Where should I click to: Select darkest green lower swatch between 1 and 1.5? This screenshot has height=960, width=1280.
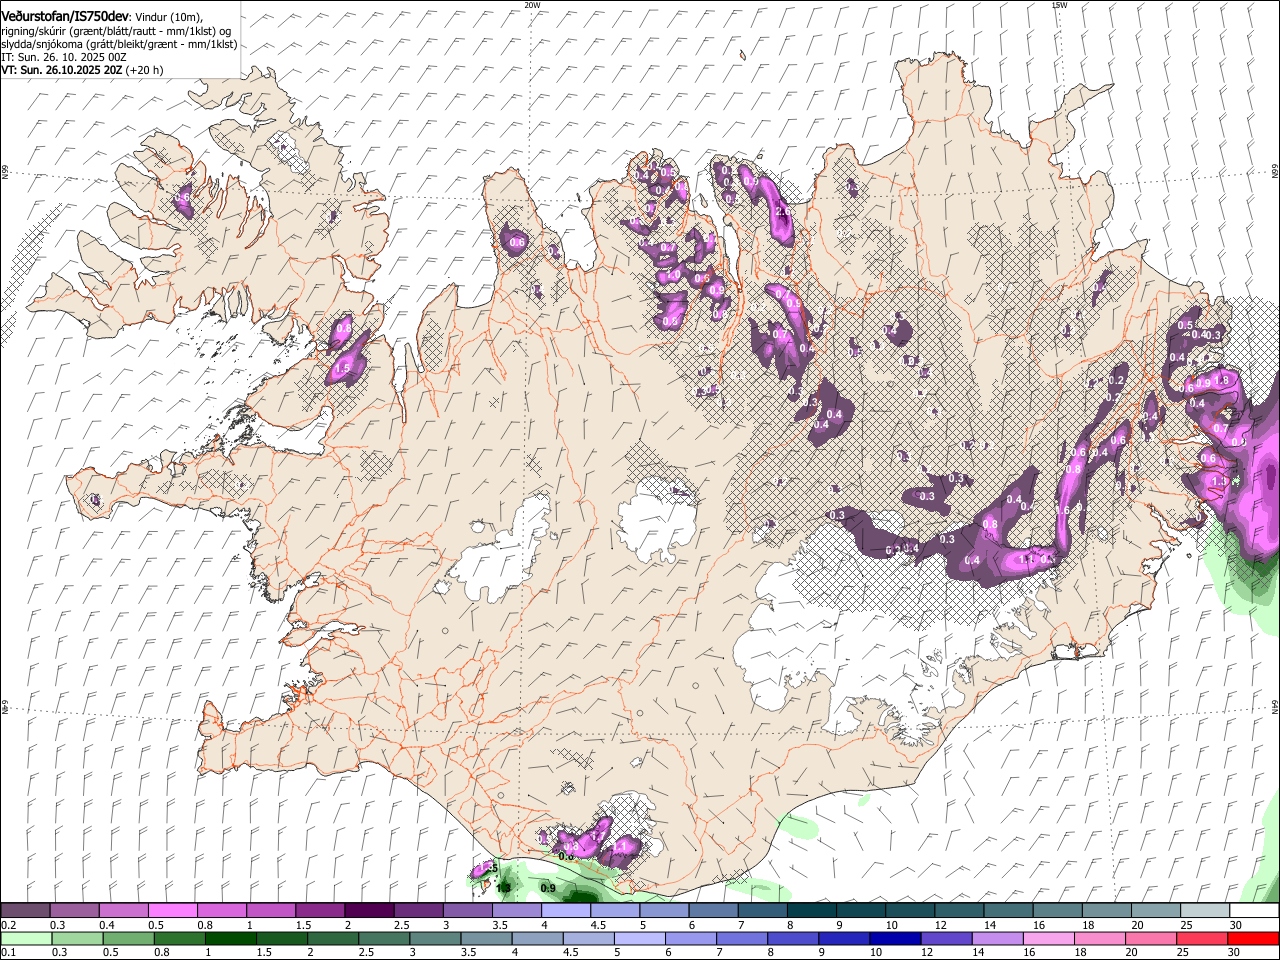pyautogui.click(x=230, y=938)
